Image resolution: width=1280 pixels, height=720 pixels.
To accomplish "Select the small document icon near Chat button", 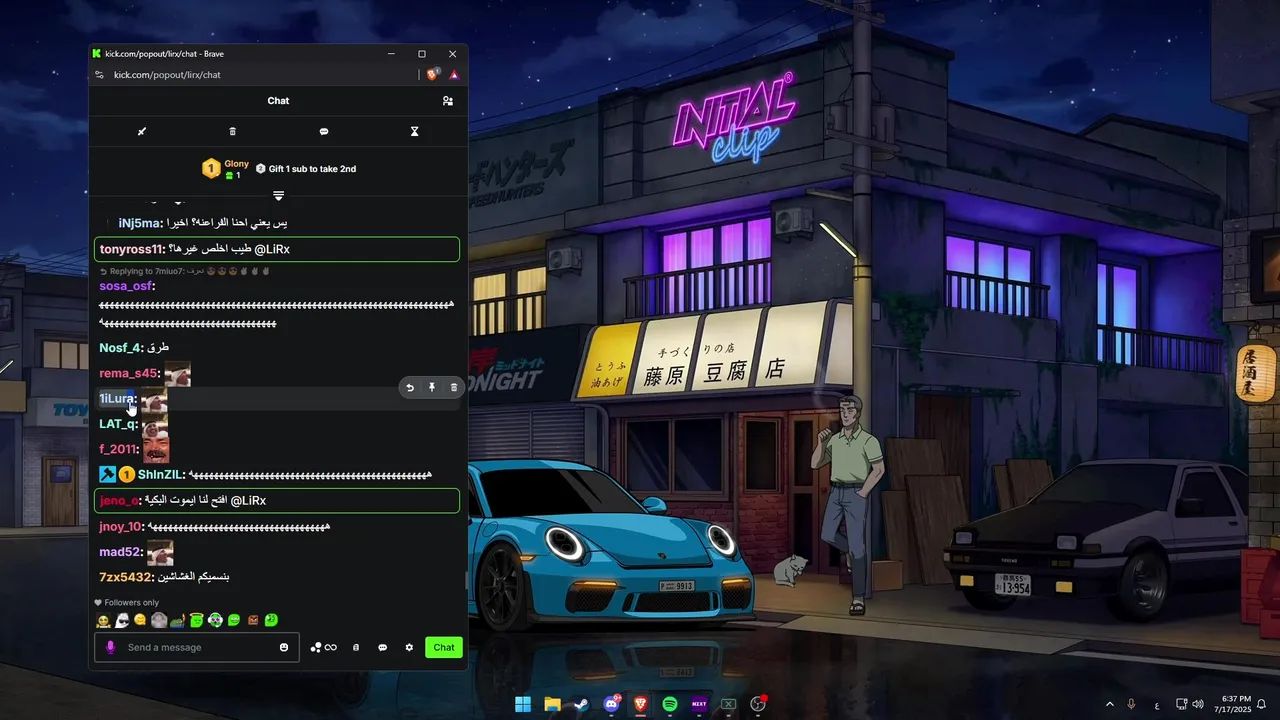I will tap(356, 647).
